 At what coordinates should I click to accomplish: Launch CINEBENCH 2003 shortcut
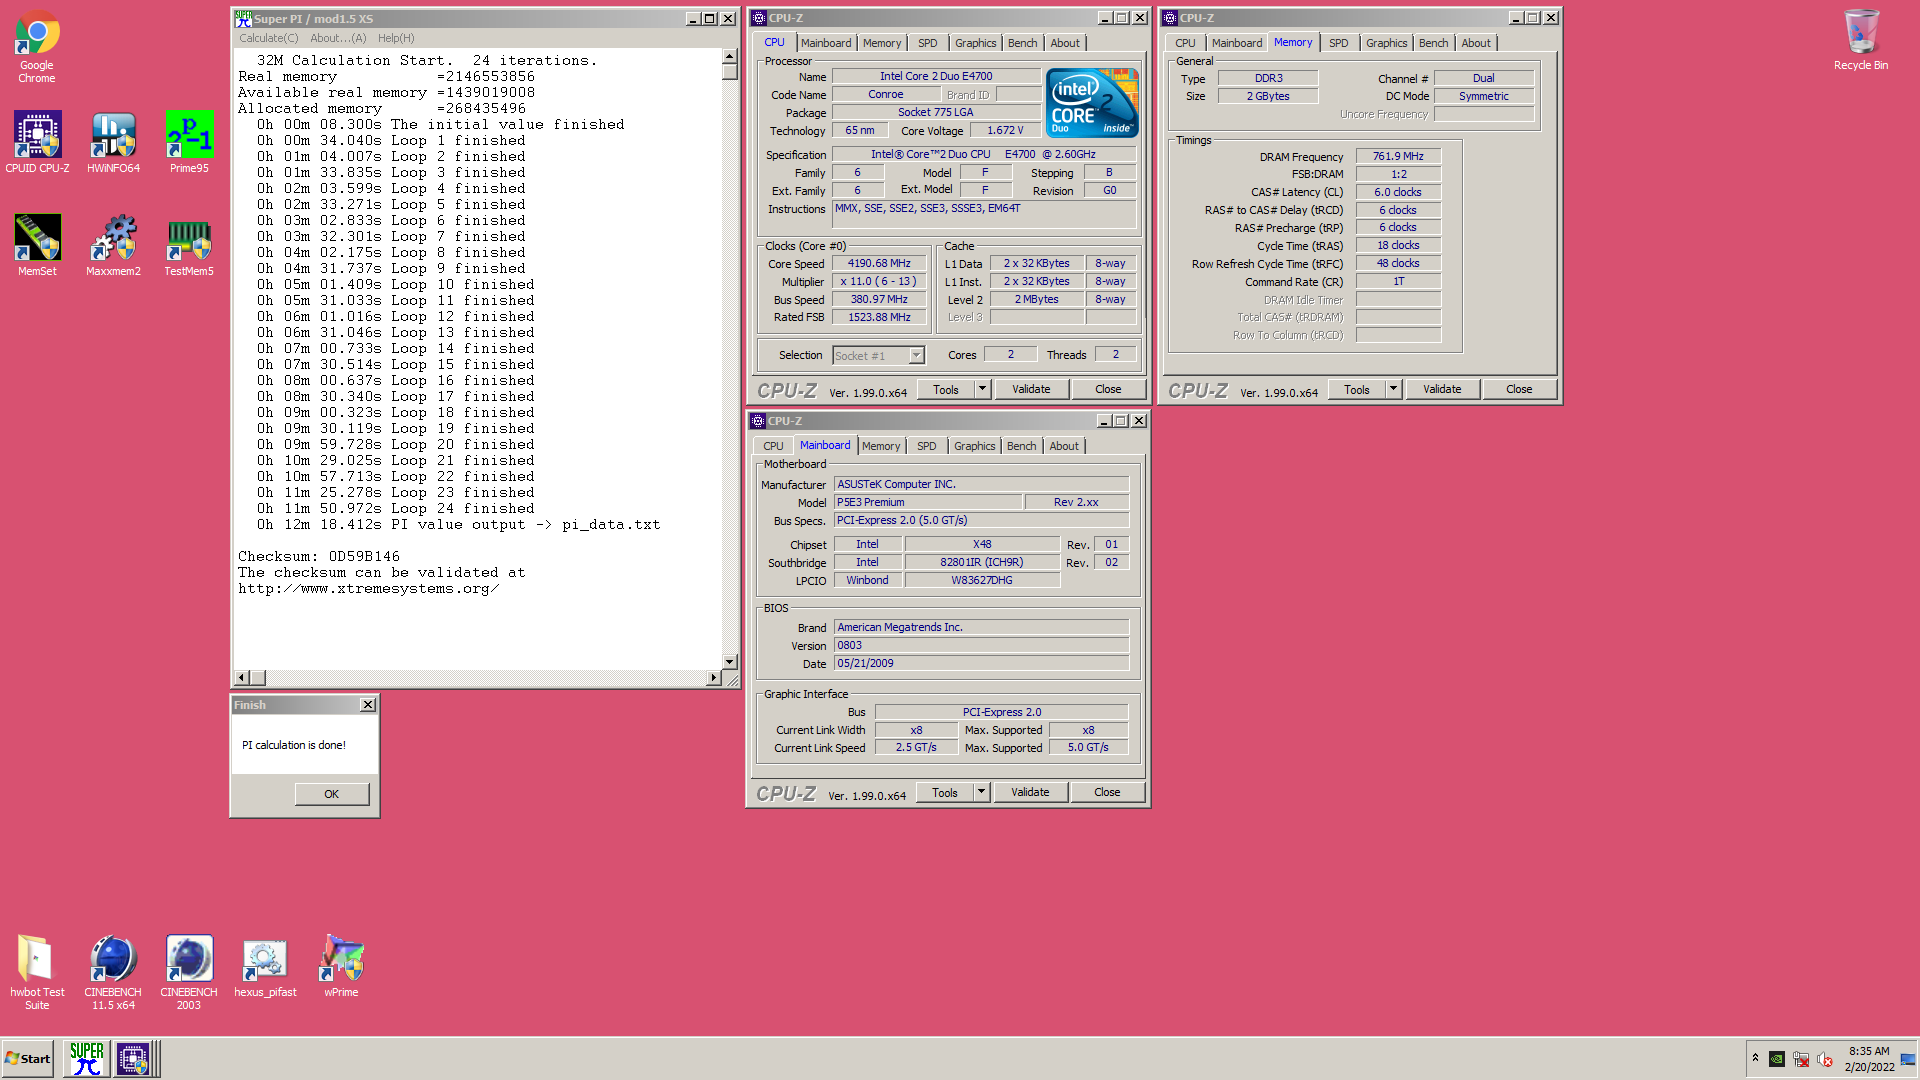pos(189,972)
